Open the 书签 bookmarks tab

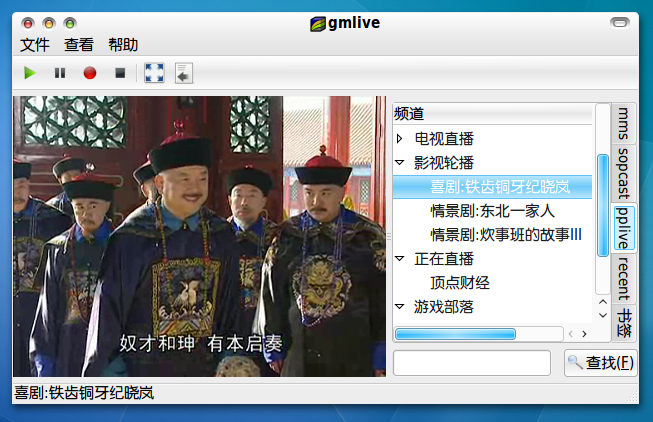(x=623, y=322)
